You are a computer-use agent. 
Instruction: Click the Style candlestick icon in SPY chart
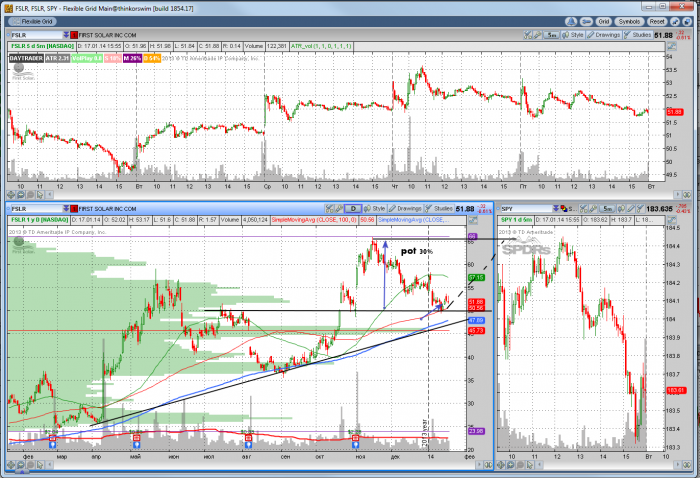click(x=621, y=208)
